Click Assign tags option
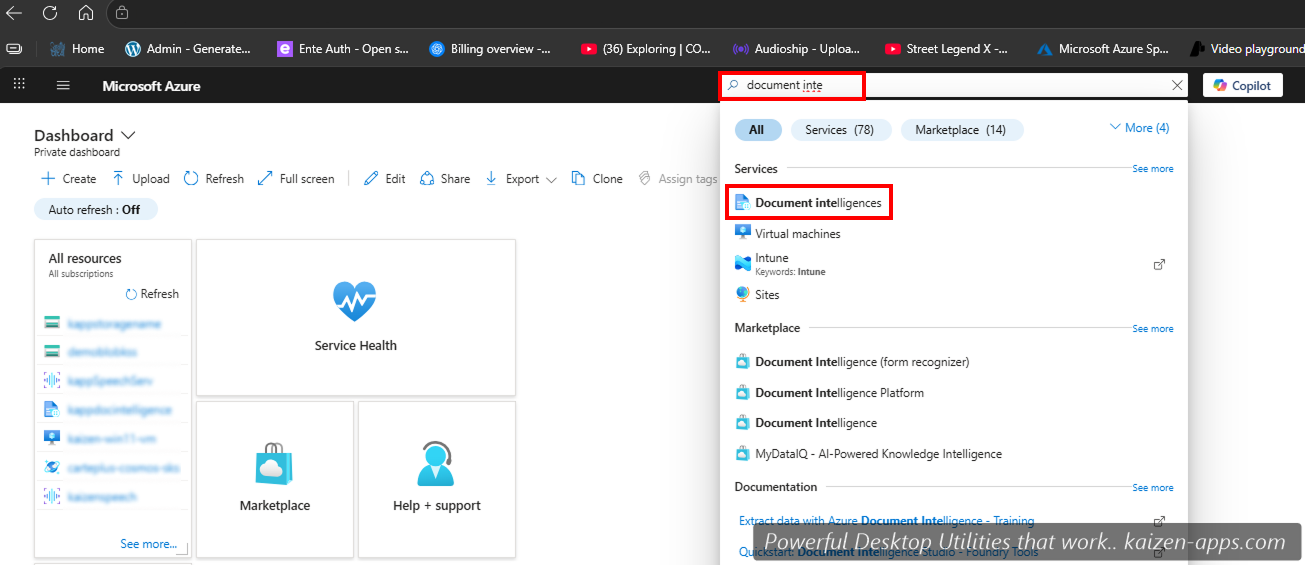 coord(678,179)
